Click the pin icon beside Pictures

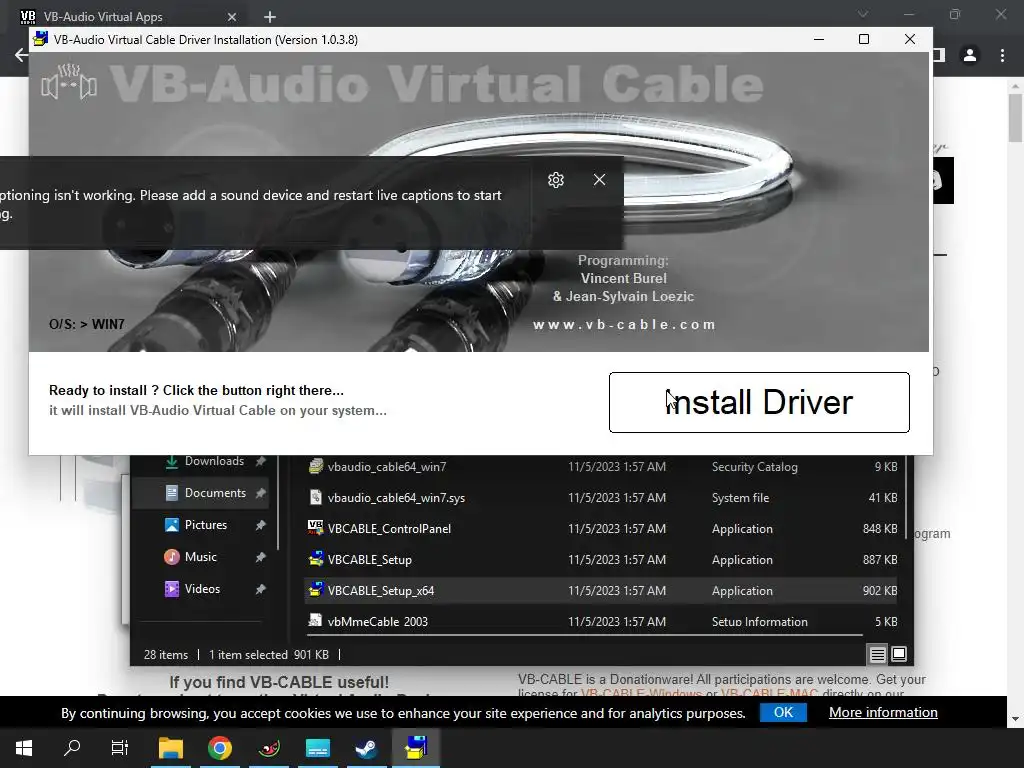click(x=261, y=525)
